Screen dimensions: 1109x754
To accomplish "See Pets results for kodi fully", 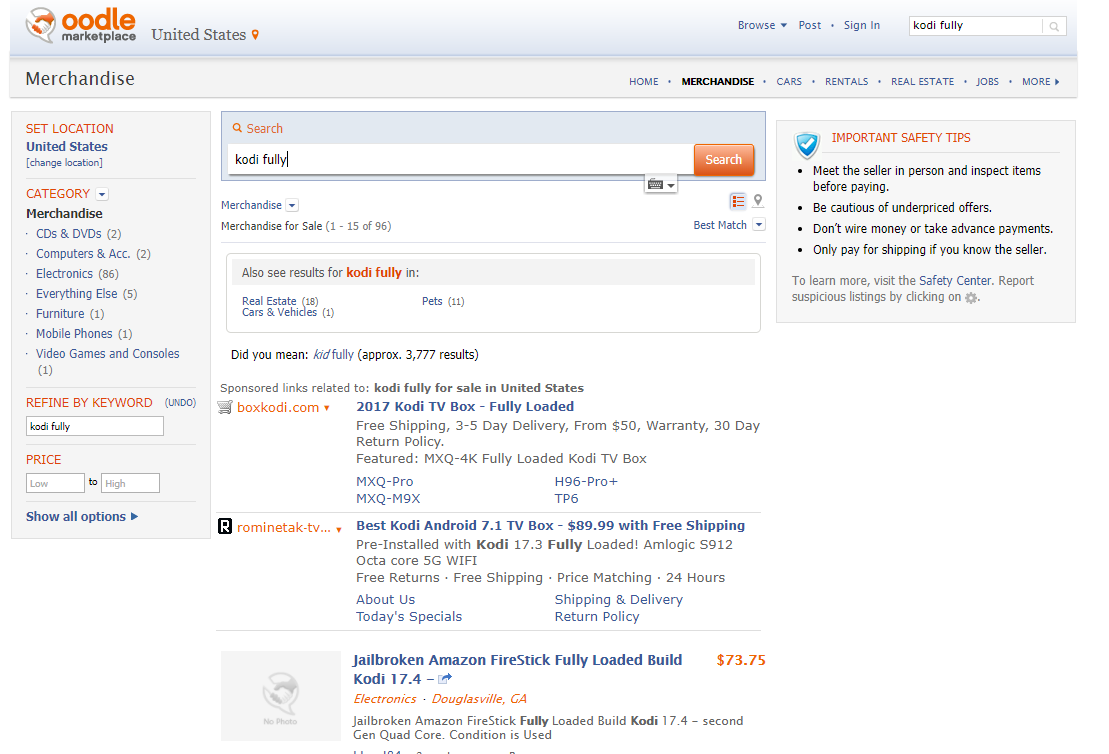I will pos(432,301).
